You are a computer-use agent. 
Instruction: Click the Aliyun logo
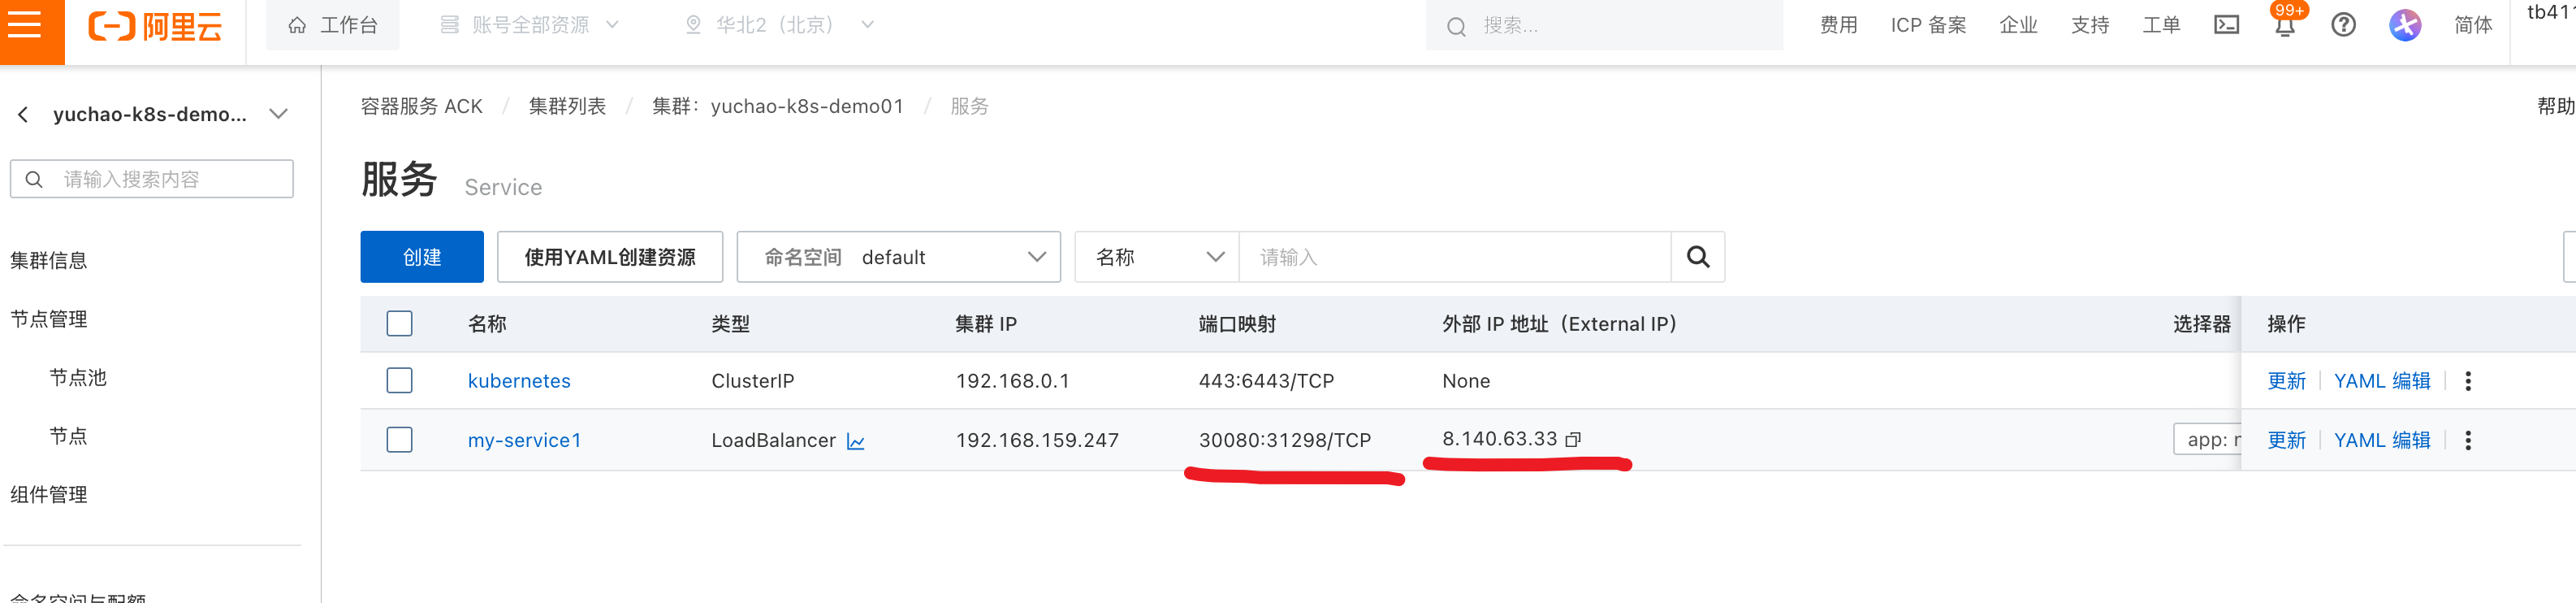(155, 26)
